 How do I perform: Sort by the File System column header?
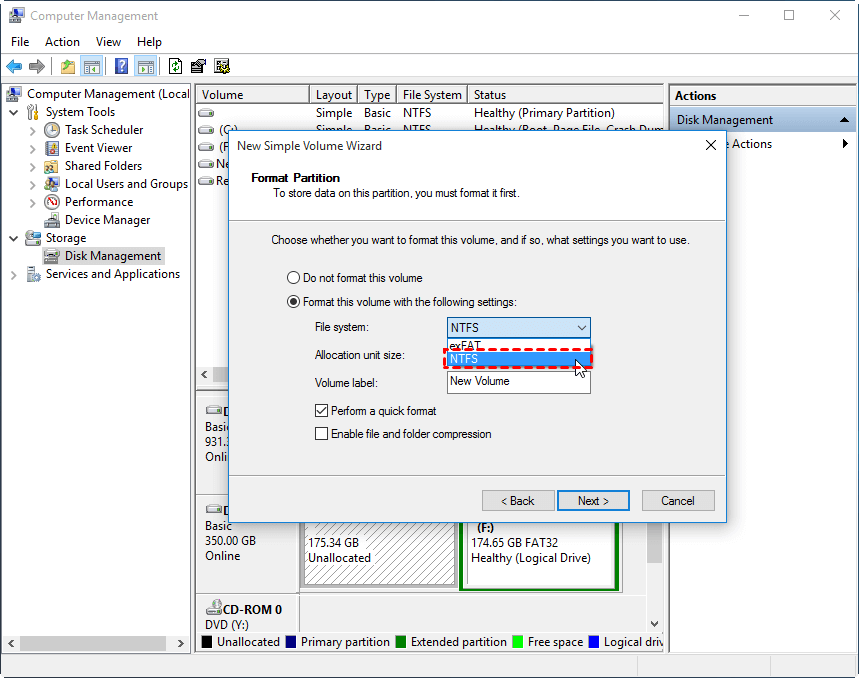click(432, 95)
